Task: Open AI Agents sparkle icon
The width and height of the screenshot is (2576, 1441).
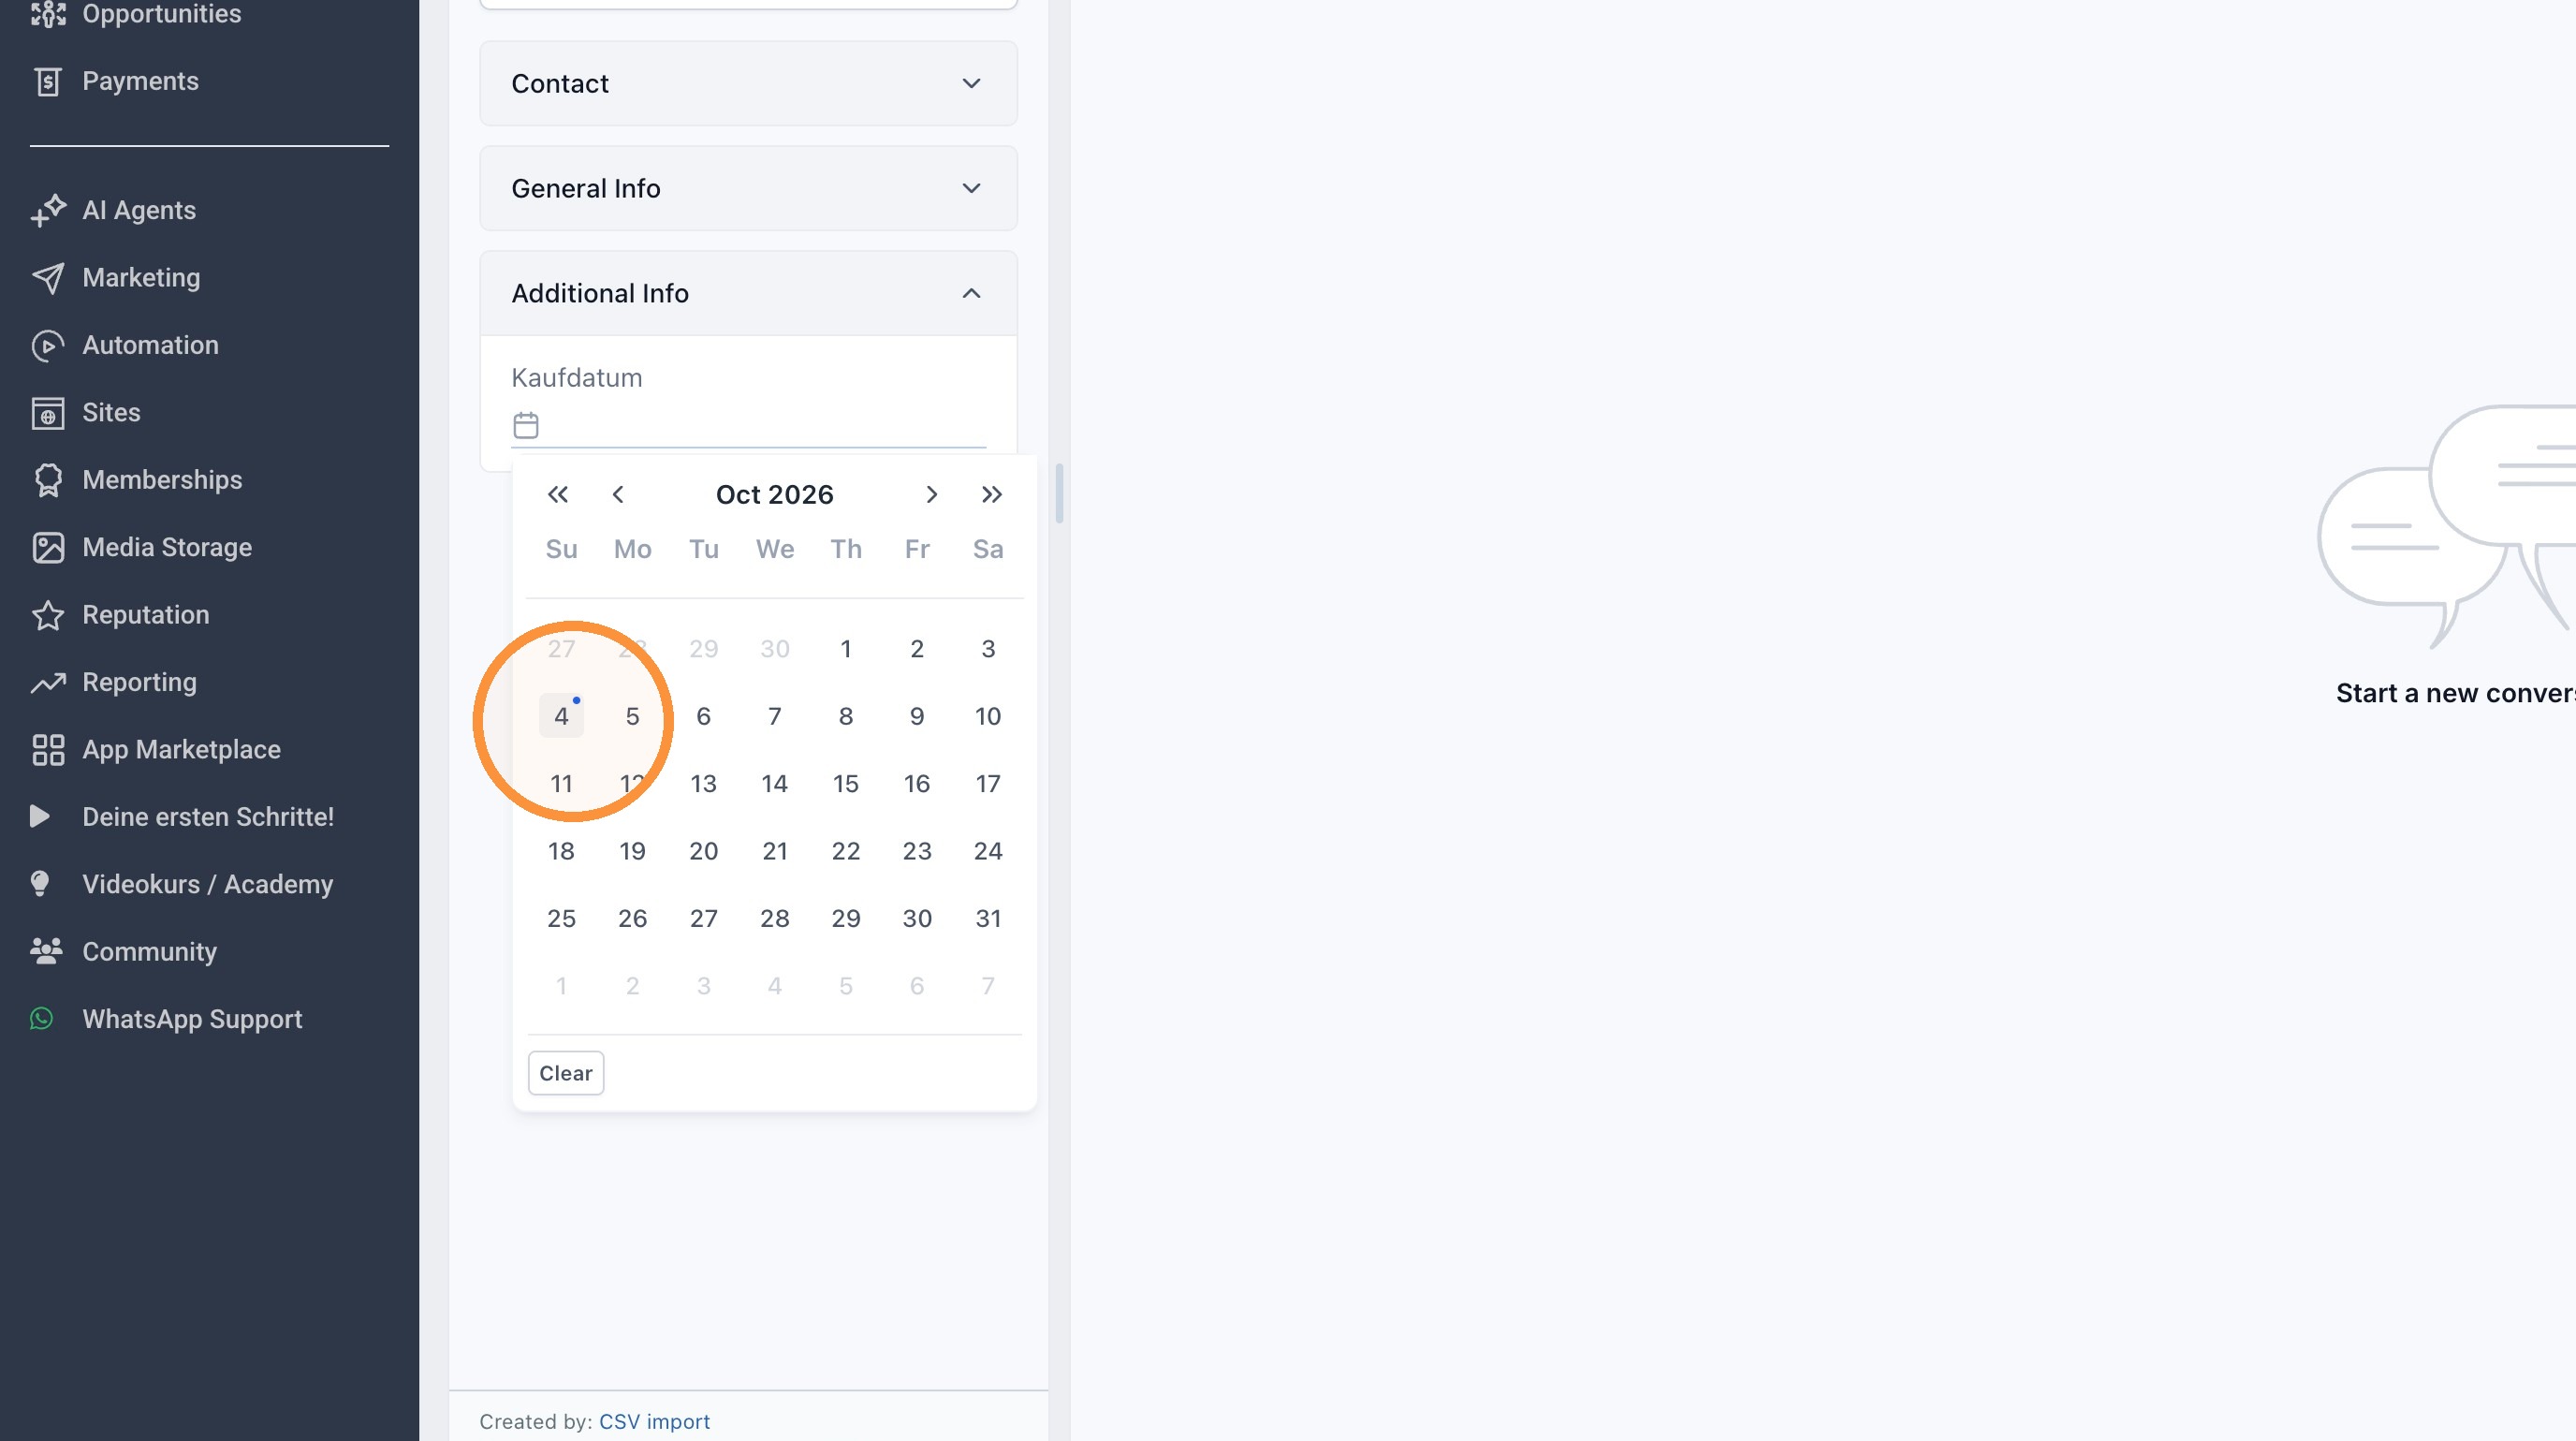Action: click(48, 210)
